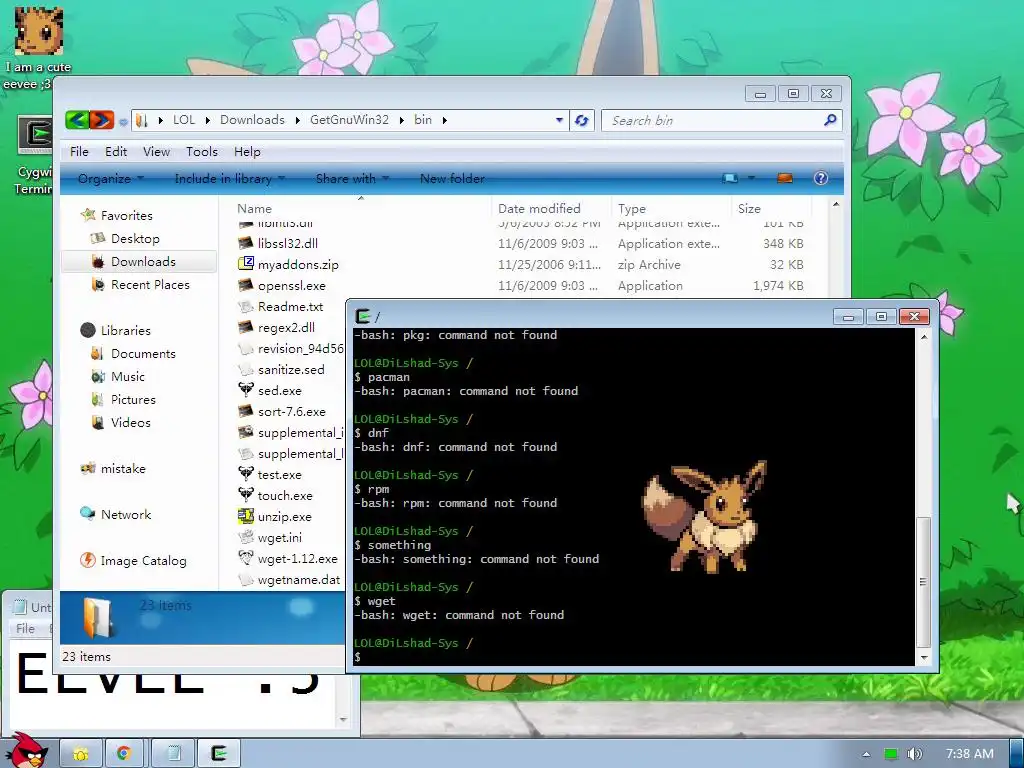Expand the arrow after Downloads in breadcrumb
This screenshot has width=1024, height=768.
point(297,120)
